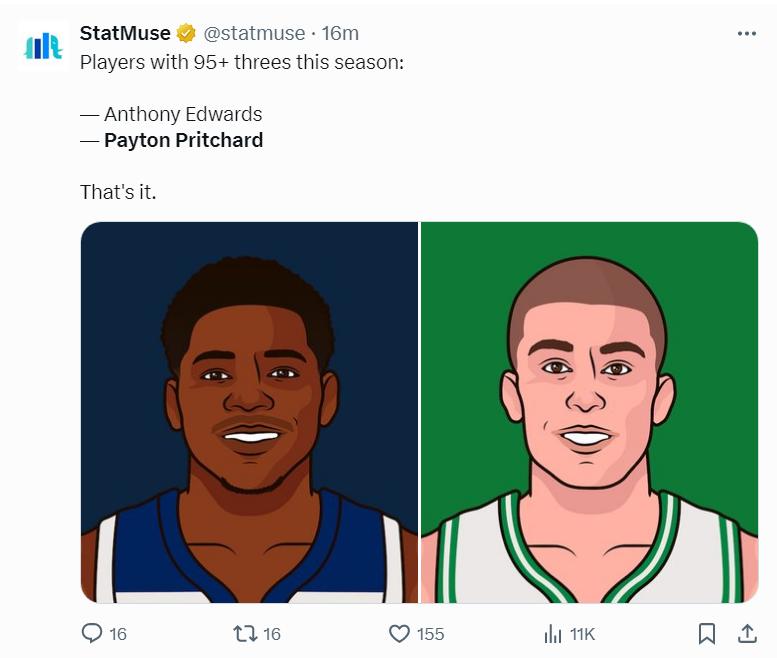Click the 11K views count
This screenshot has width=777, height=658.
[x=582, y=634]
